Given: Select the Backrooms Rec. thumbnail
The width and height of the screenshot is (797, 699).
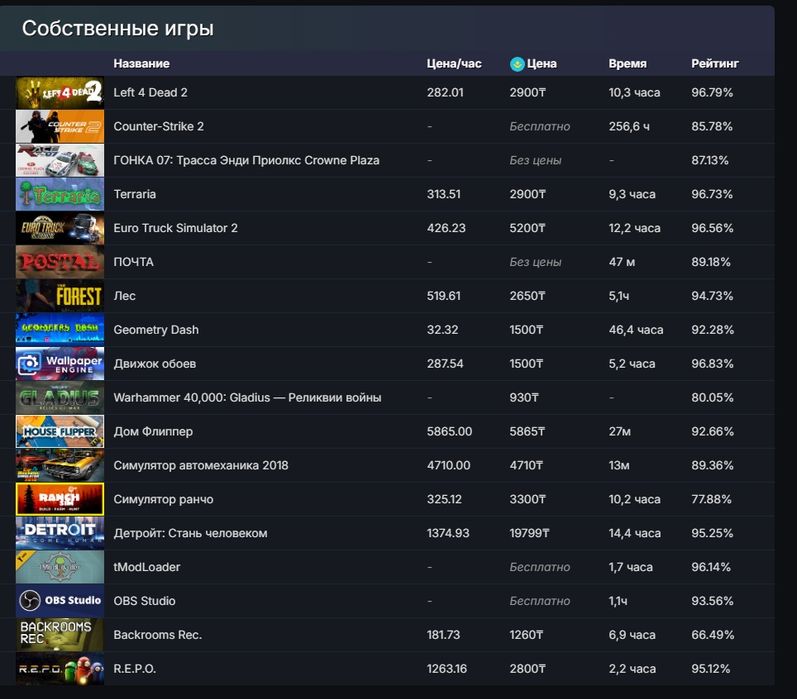Looking at the screenshot, I should (60, 635).
